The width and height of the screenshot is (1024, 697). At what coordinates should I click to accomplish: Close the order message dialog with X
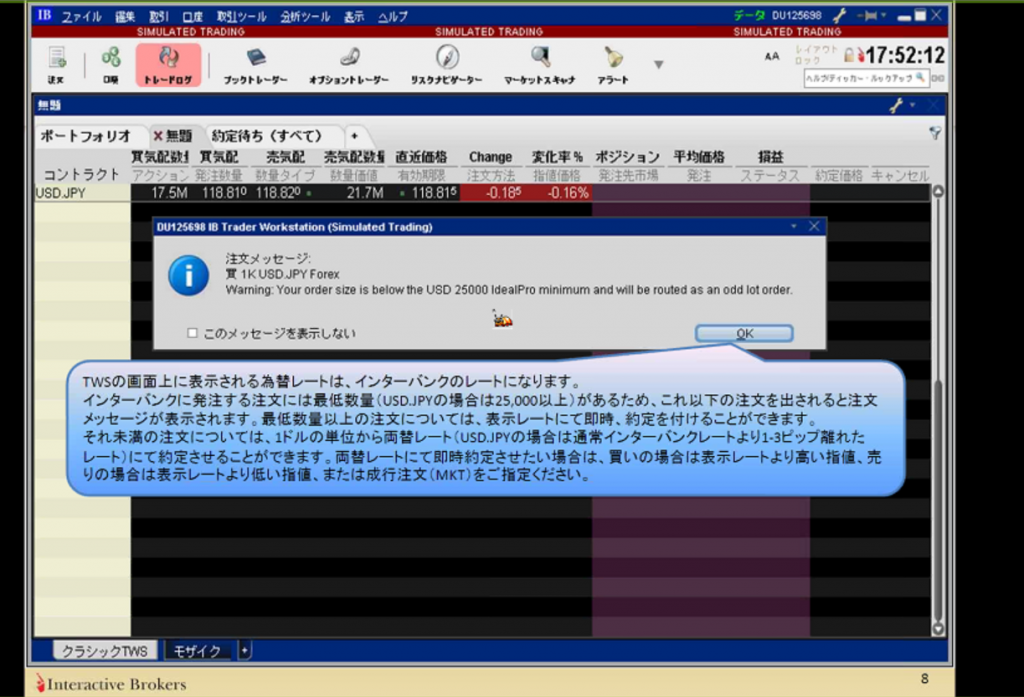(814, 226)
